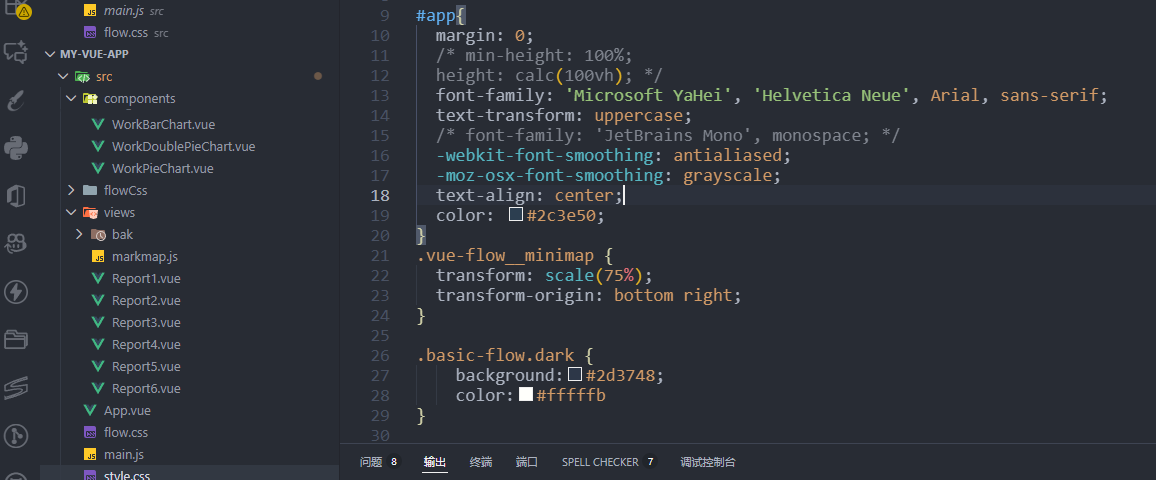The width and height of the screenshot is (1156, 480).
Task: Click line number 21 in the gutter
Action: tap(380, 255)
